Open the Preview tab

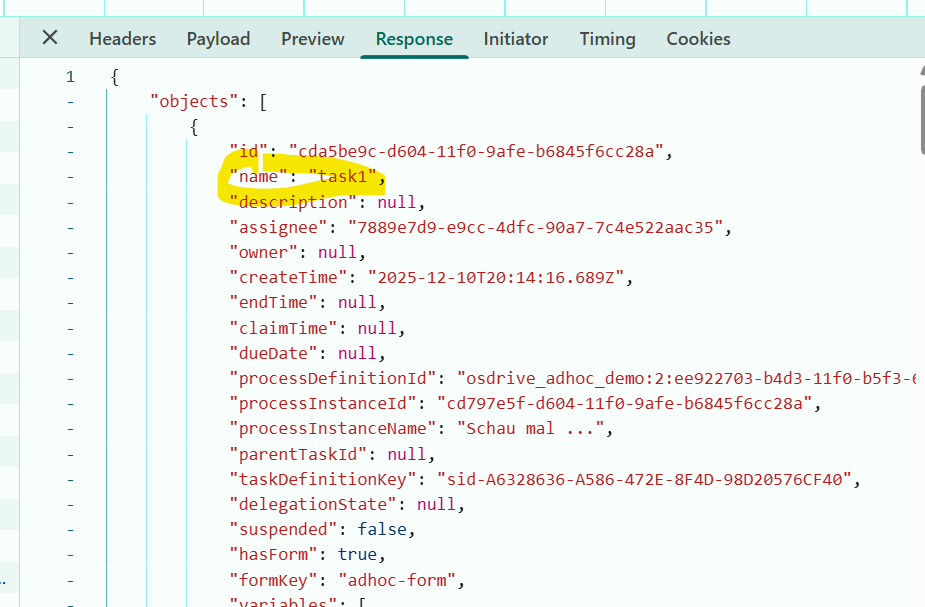pos(313,39)
